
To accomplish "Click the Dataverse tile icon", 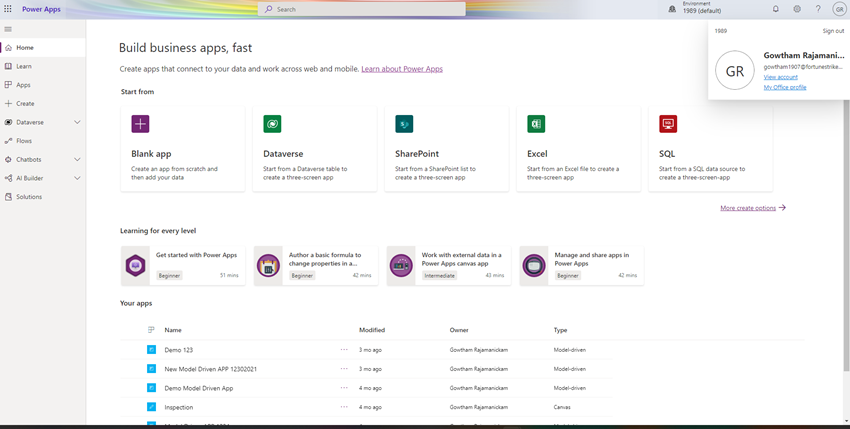I will [272, 124].
